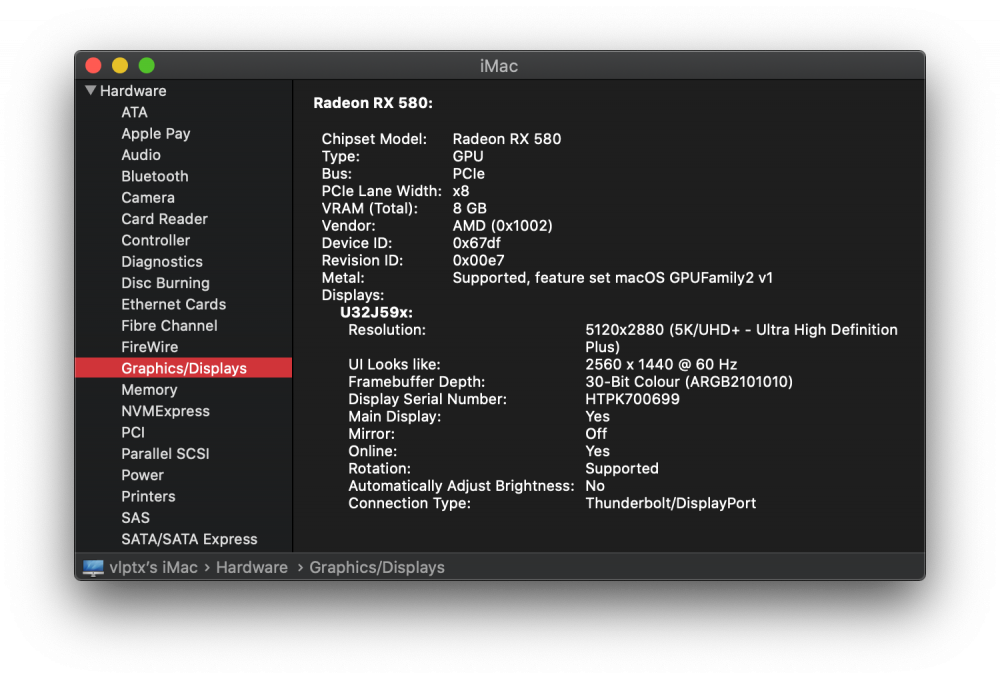Click the Rotation value "Supported"

tap(622, 469)
